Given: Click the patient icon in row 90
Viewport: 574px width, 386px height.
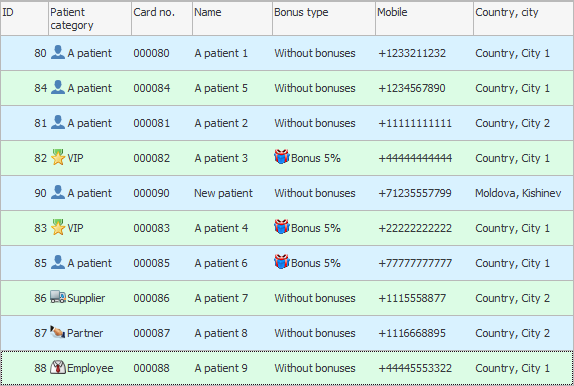Looking at the screenshot, I should 58,192.
